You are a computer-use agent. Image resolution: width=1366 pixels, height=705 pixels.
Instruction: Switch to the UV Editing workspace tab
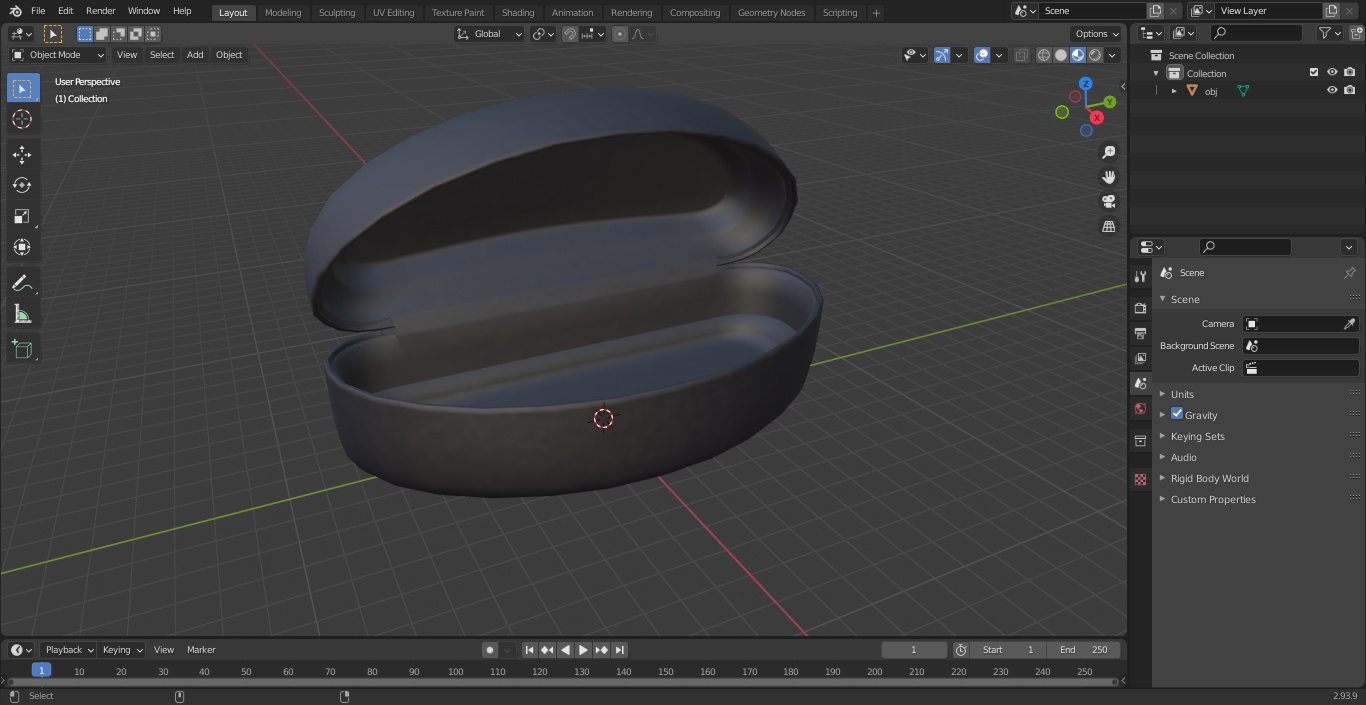click(x=393, y=12)
